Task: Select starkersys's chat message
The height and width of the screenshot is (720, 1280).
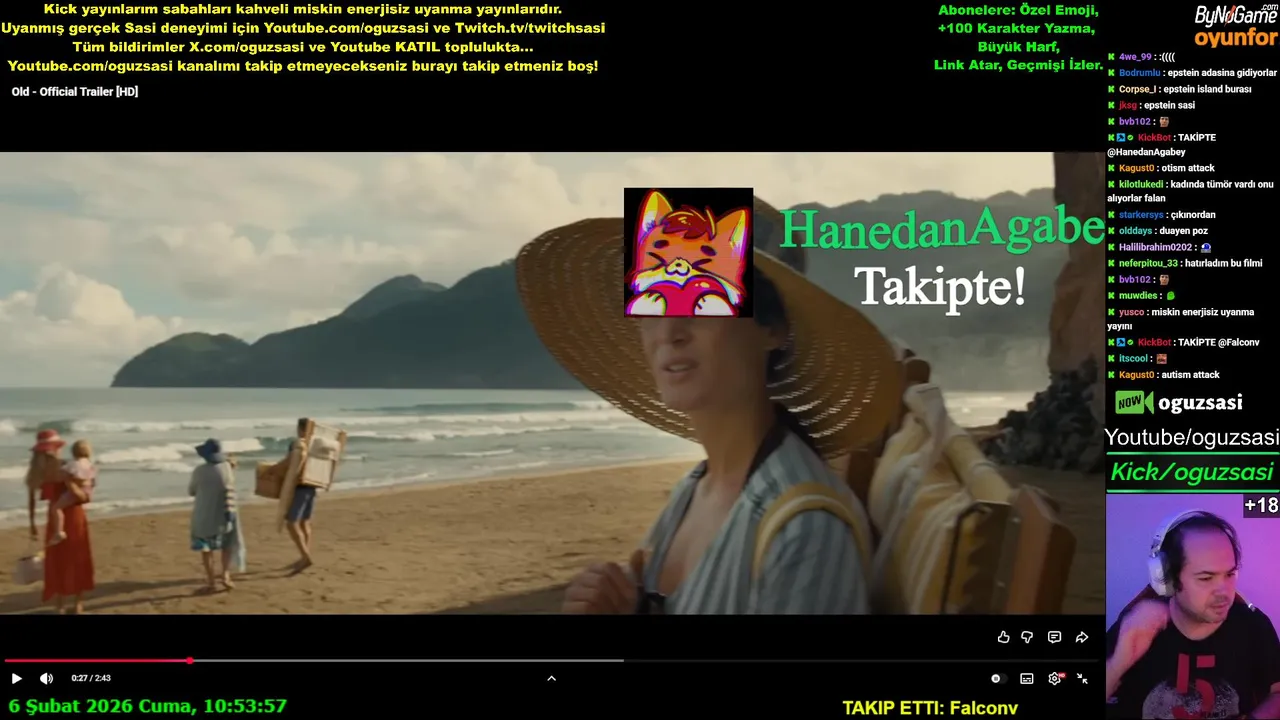Action: coord(1161,215)
